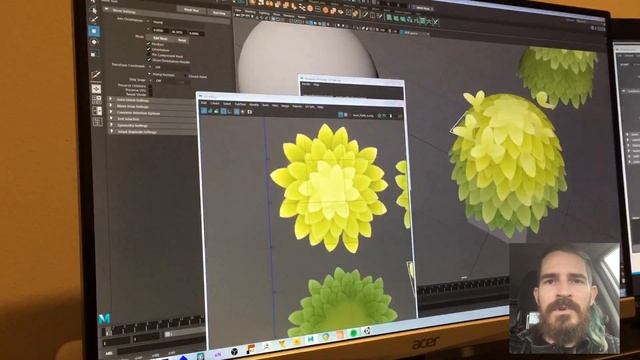Click the Tool Help button
The height and width of the screenshot is (360, 640).
click(219, 13)
